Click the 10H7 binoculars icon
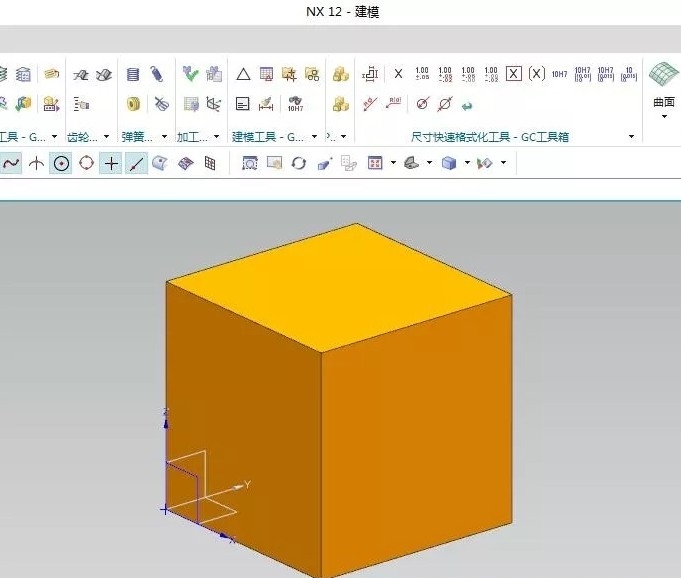 [295, 104]
